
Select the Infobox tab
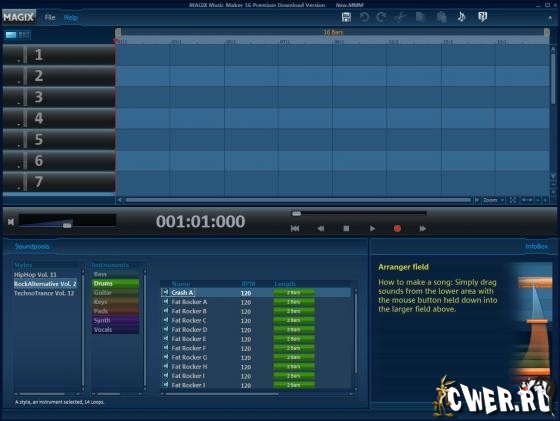[x=536, y=246]
